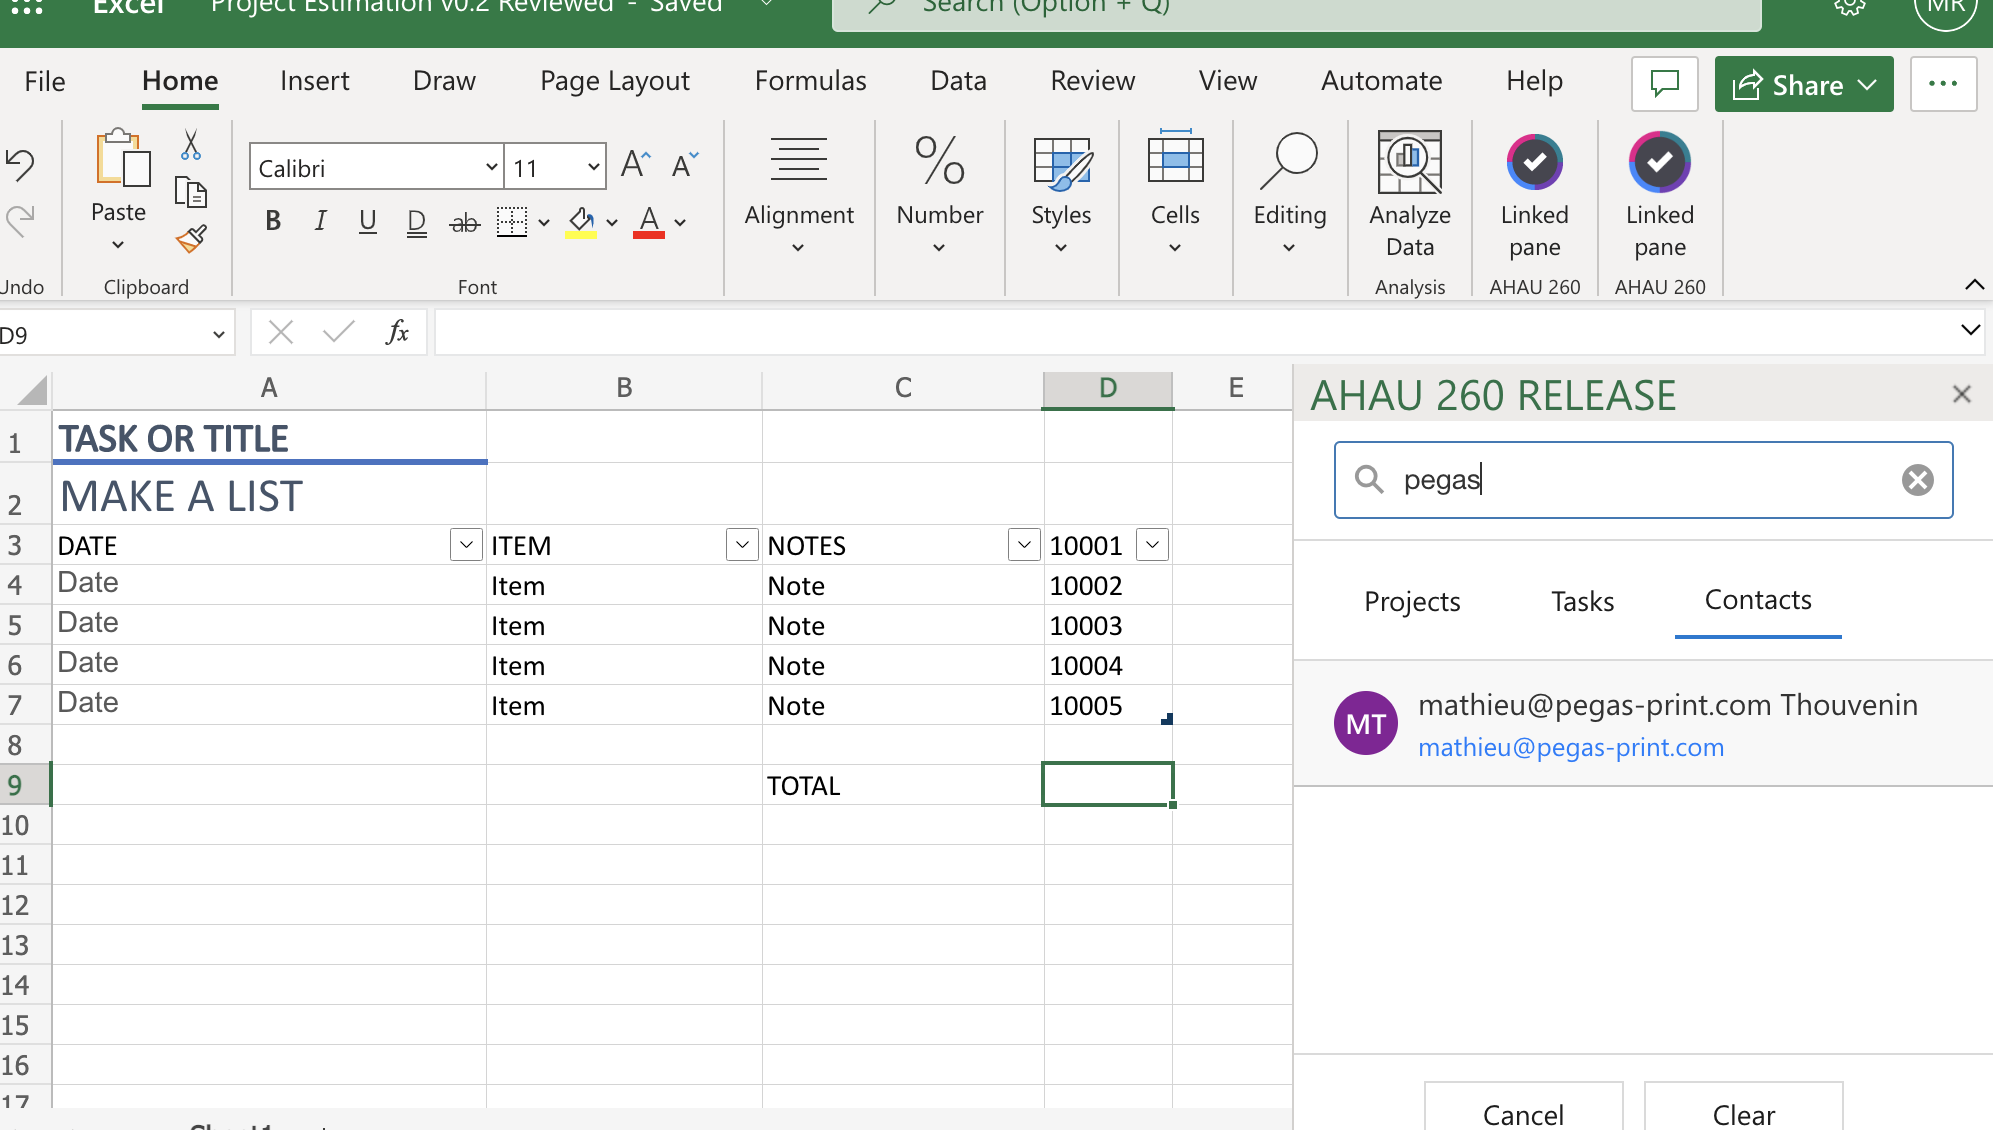Click the Increase Font Size icon
Image resolution: width=2010 pixels, height=1130 pixels.
(x=635, y=164)
